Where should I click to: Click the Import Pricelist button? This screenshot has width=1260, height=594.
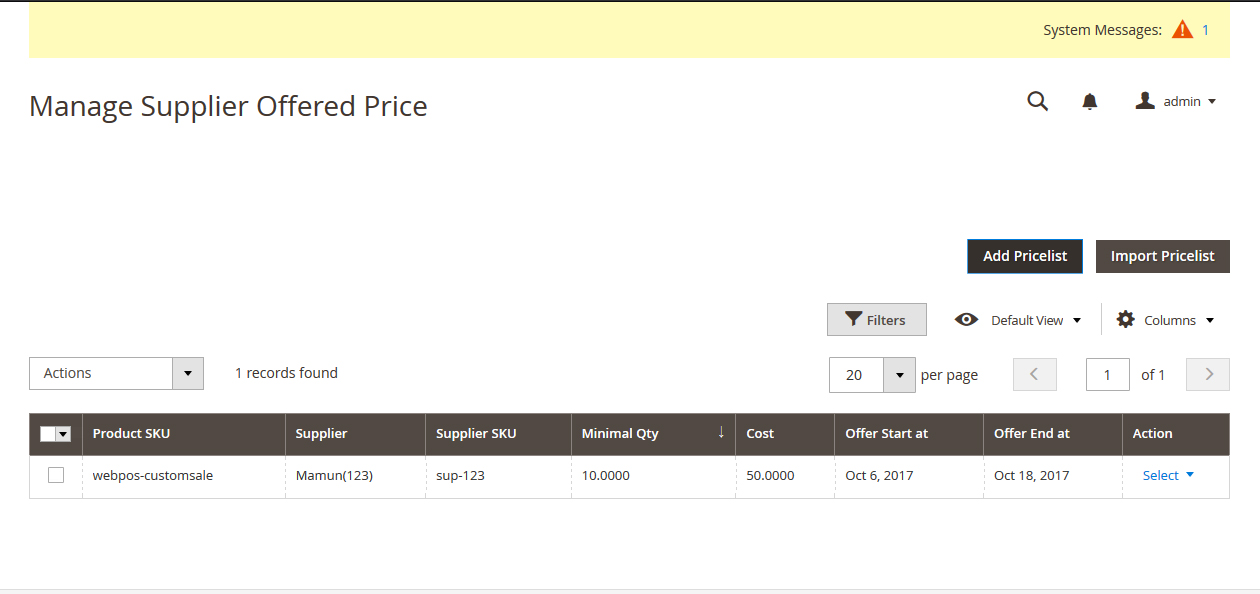point(1163,256)
